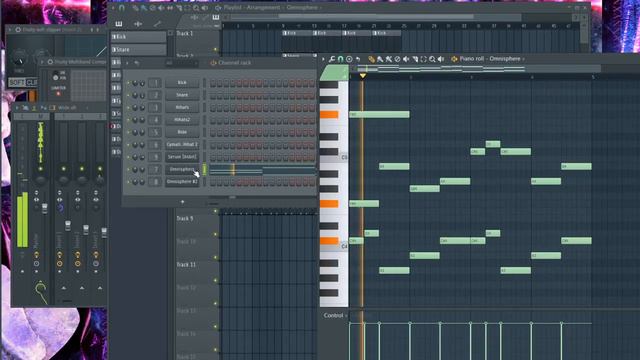Select the Piano roll Paint brush tool
640x360 pixels.
[x=380, y=59]
